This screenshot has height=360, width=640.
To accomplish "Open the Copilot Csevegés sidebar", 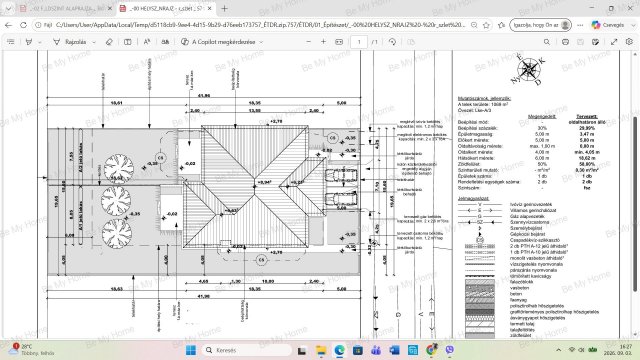I will (x=608, y=25).
